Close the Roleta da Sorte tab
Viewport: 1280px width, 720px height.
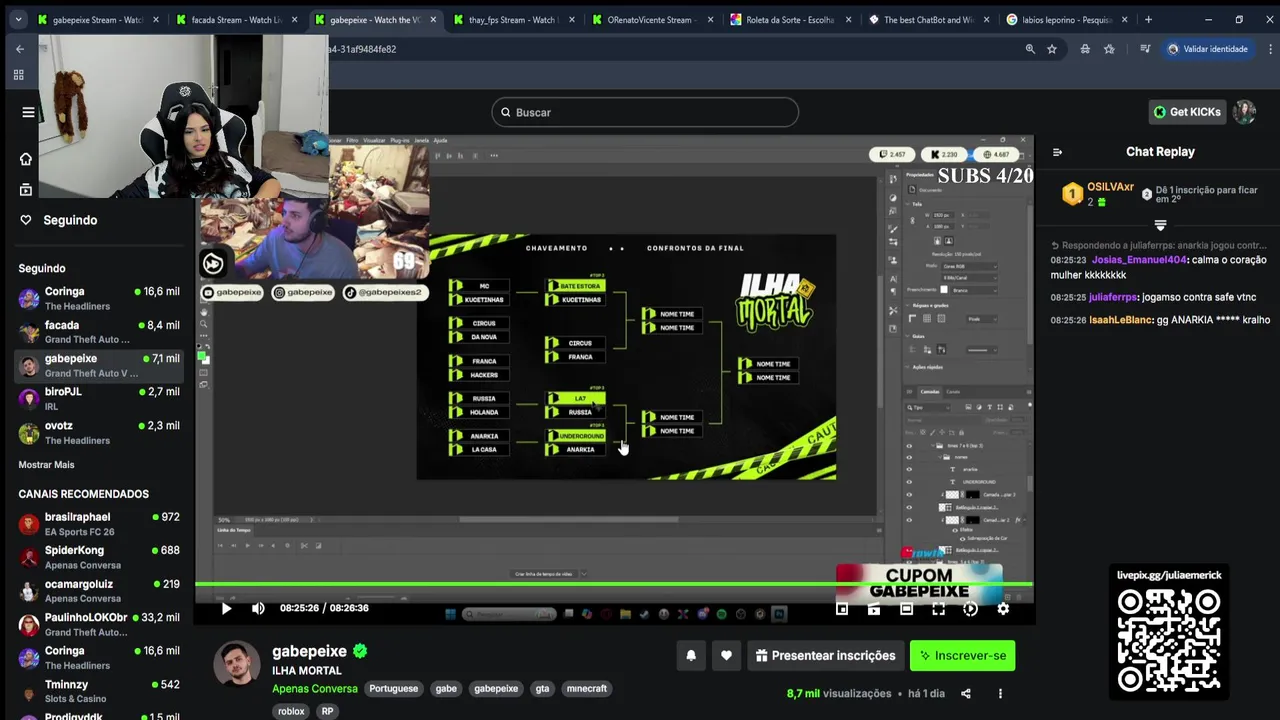click(x=848, y=19)
